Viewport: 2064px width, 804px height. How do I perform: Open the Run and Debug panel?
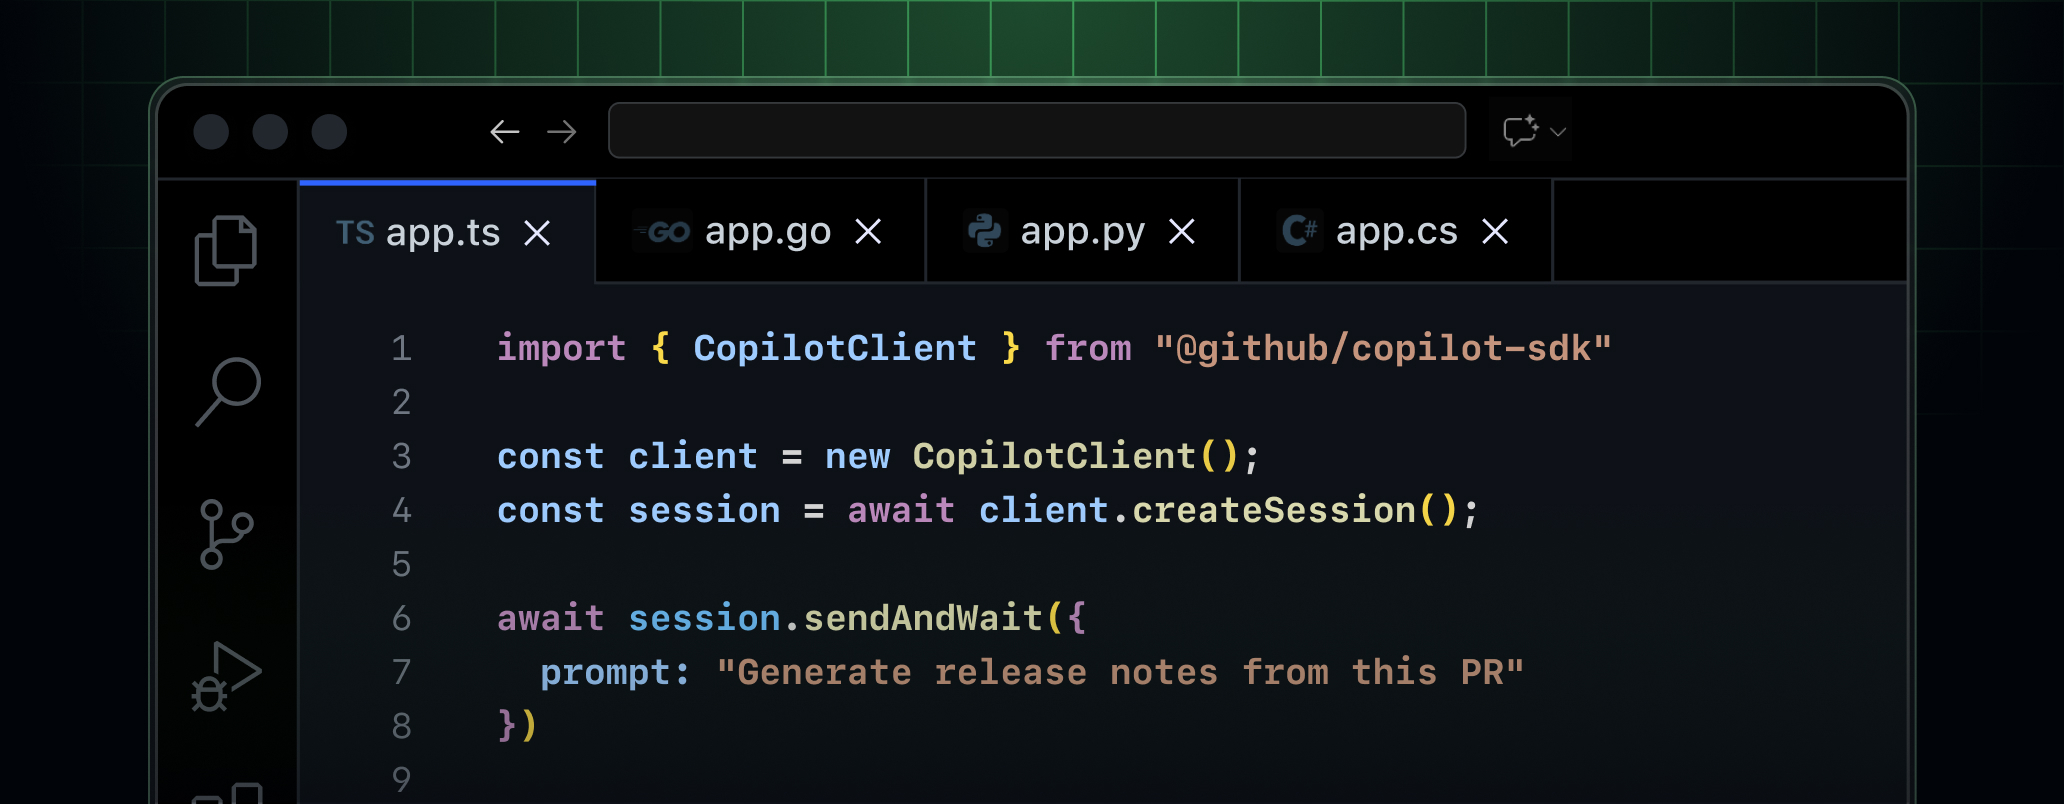(x=227, y=675)
